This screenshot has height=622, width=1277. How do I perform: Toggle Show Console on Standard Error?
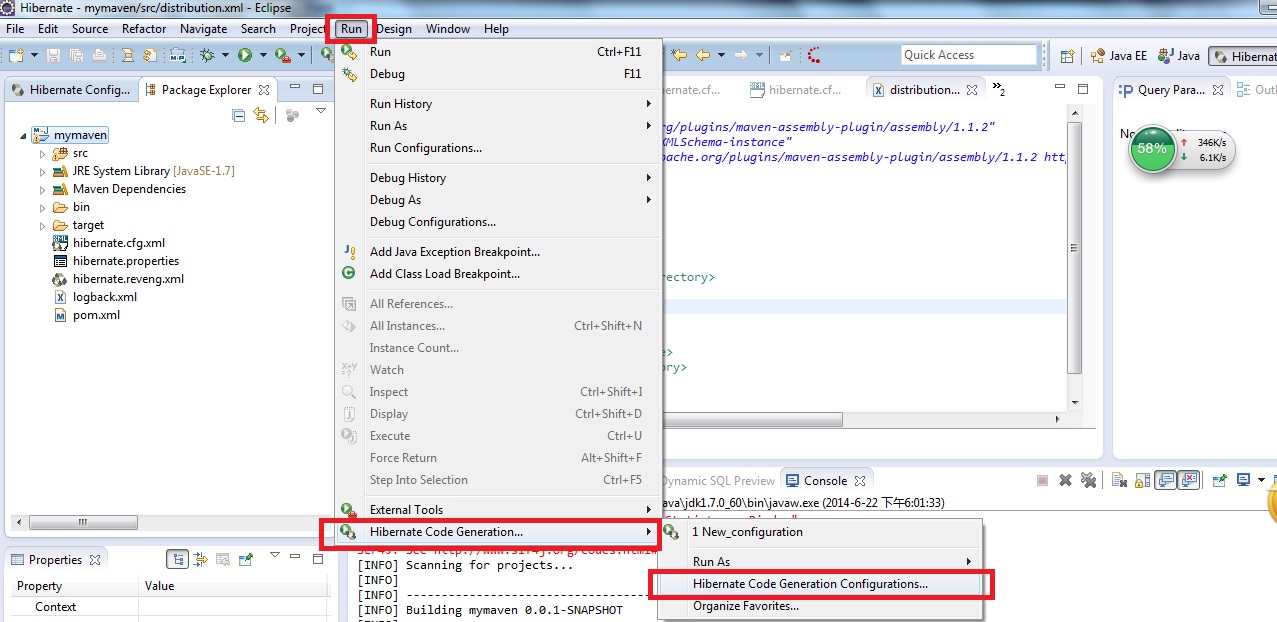(1189, 481)
